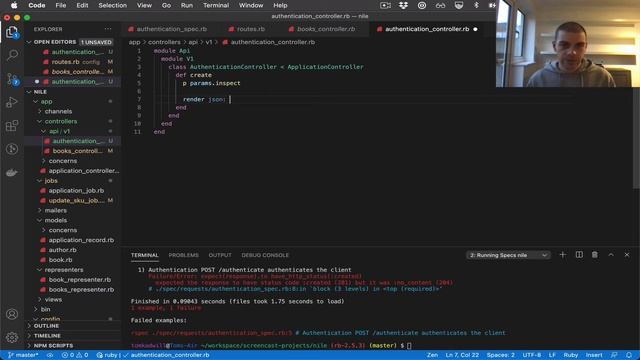Open the Accounts menu icon
The height and width of the screenshot is (360, 640).
coord(12,314)
